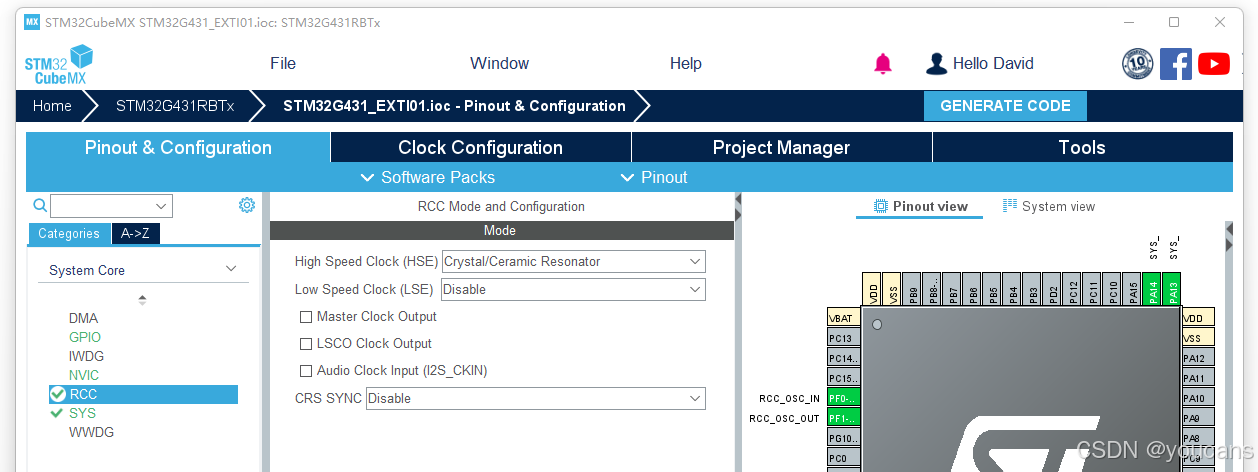This screenshot has width=1258, height=472.
Task: Open the 10-year anniversary badge icon
Action: [1138, 64]
